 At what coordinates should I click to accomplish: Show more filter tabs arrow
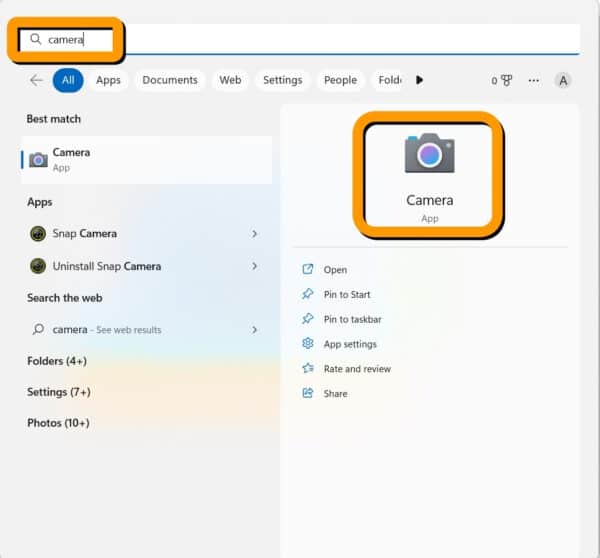click(419, 80)
